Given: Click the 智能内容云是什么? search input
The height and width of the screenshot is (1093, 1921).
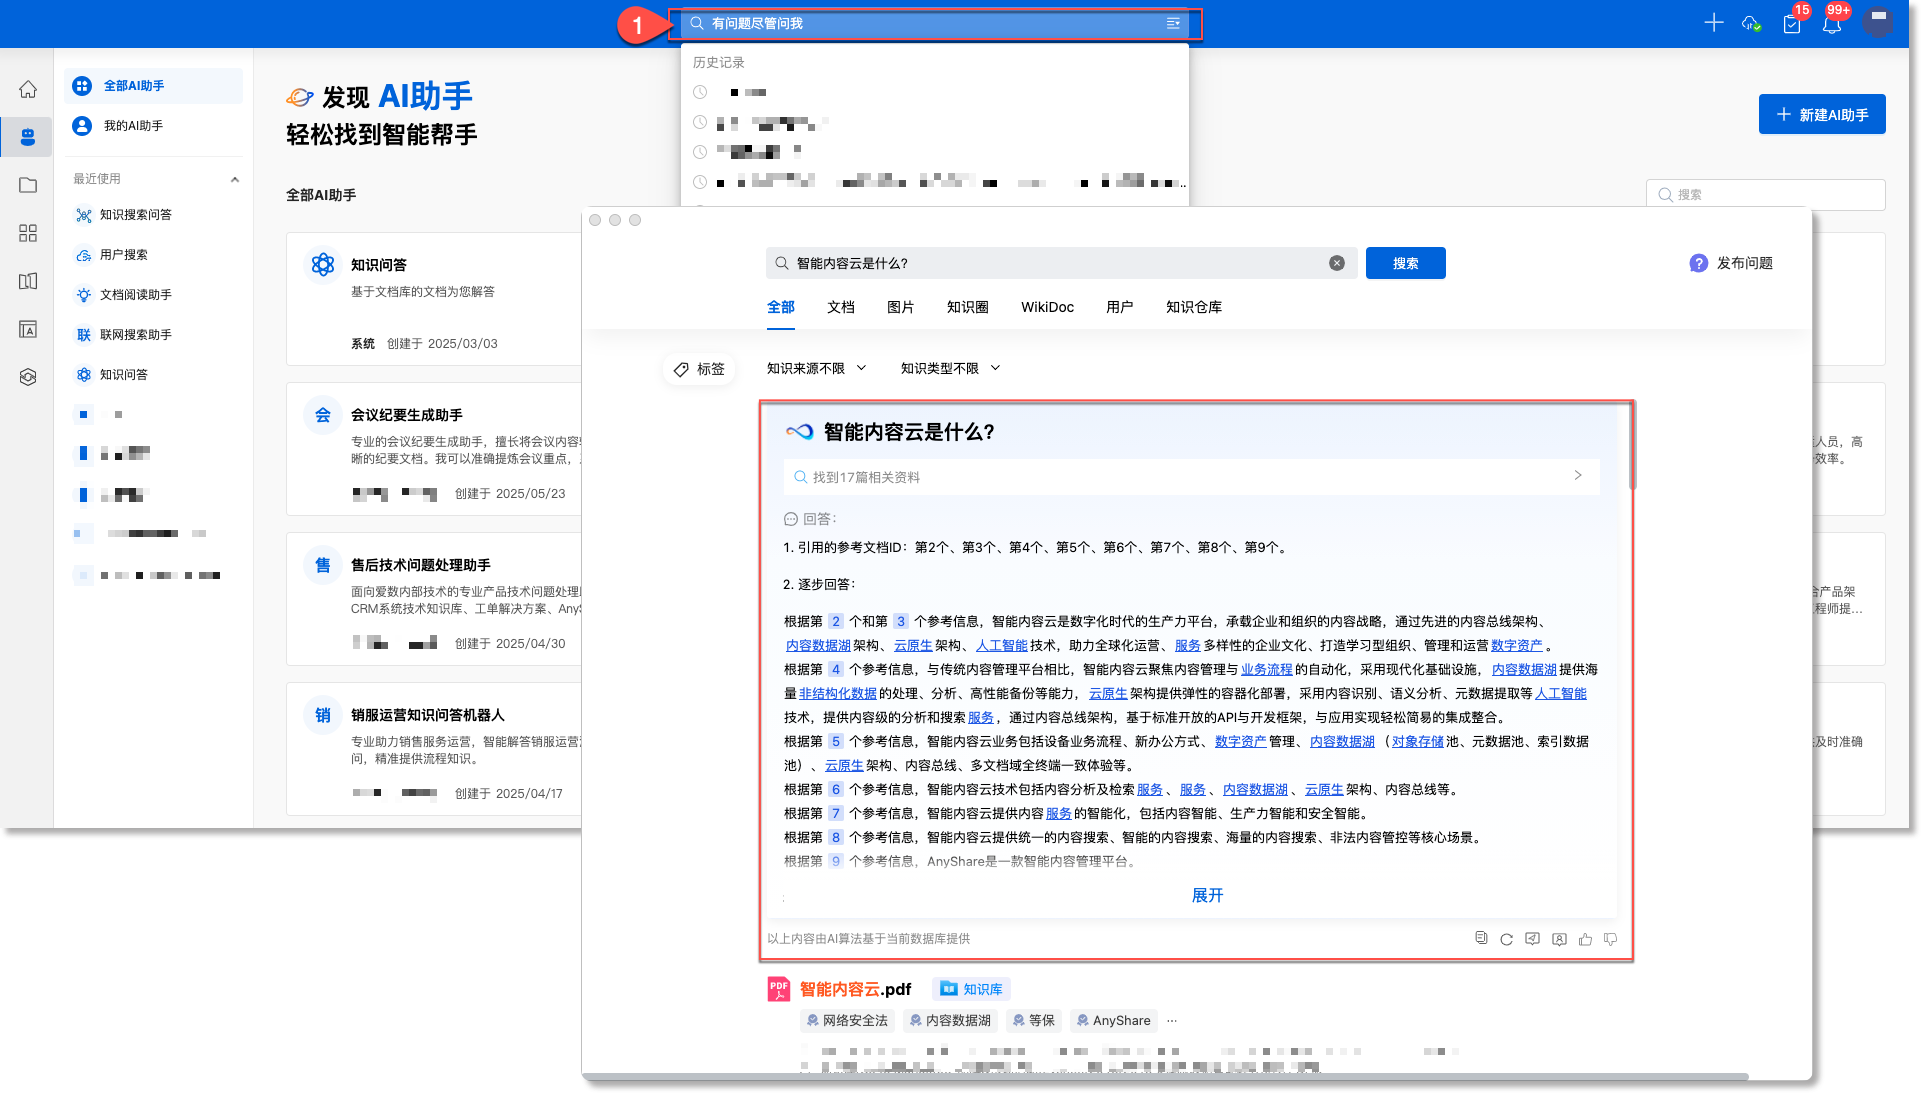Looking at the screenshot, I should point(1060,263).
